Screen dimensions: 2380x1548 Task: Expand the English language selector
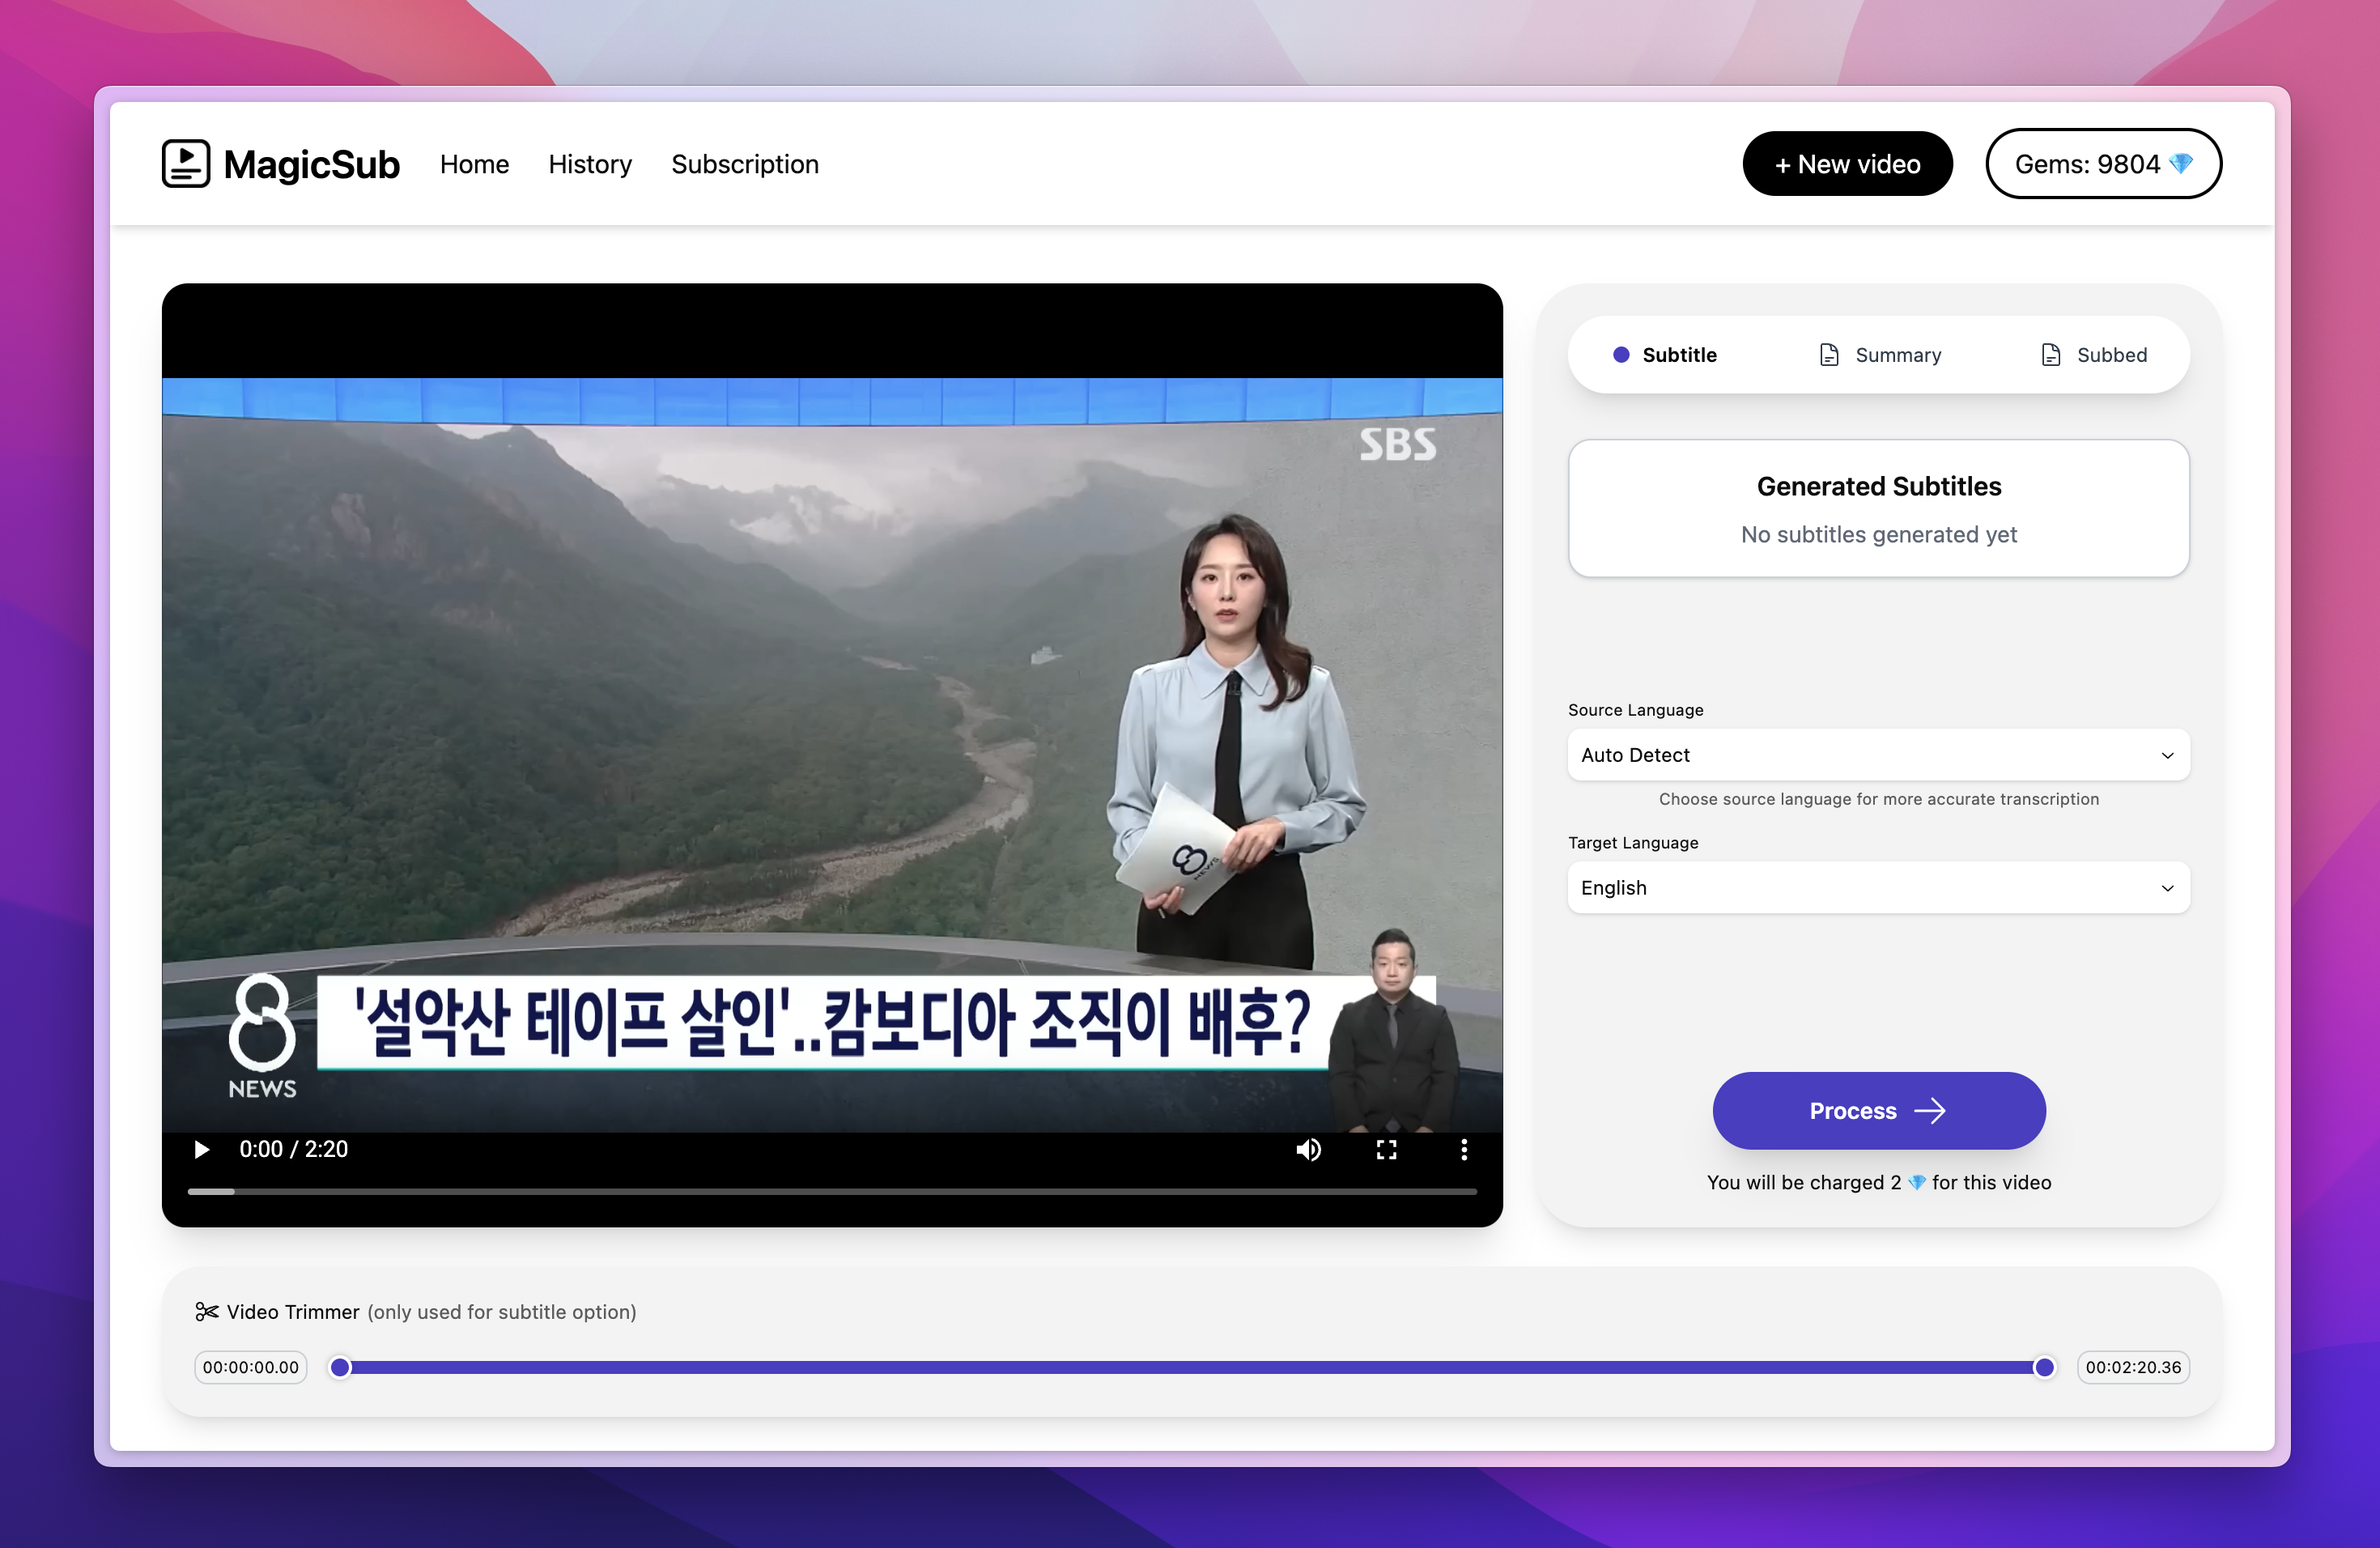[2167, 888]
